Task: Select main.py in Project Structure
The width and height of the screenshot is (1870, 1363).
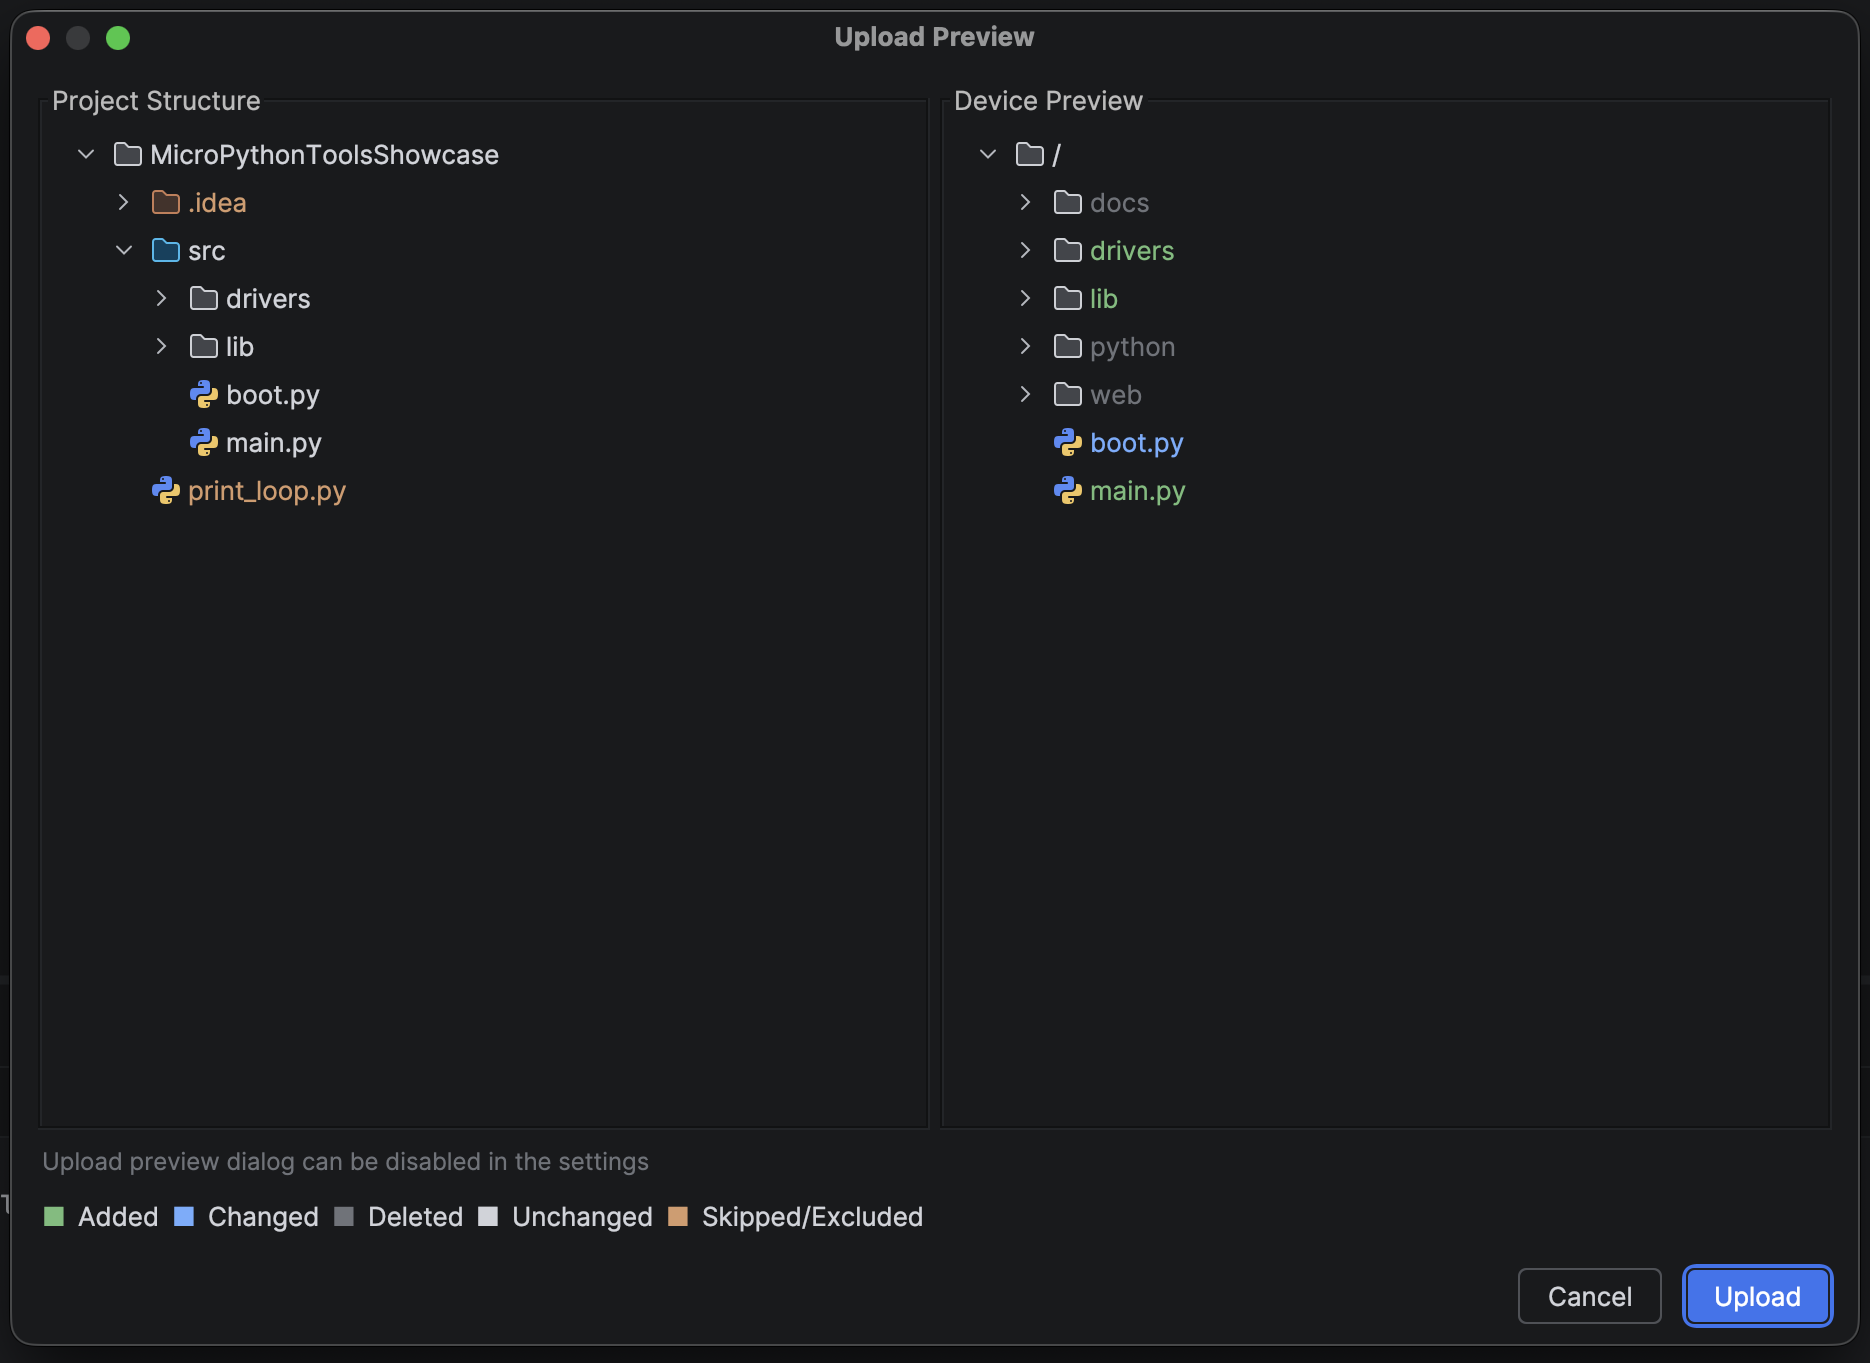Action: tap(274, 443)
